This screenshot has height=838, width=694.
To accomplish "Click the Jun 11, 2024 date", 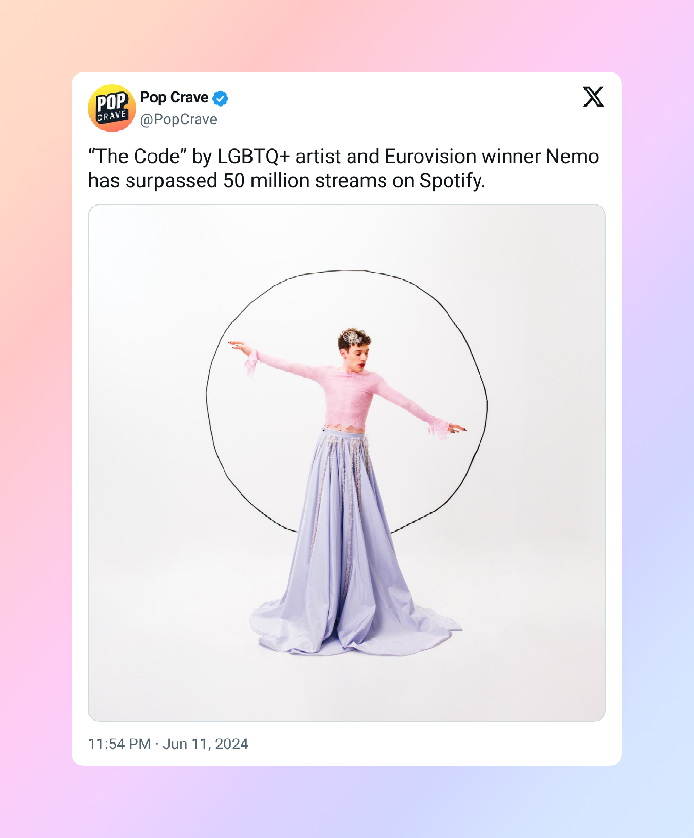I will point(205,744).
